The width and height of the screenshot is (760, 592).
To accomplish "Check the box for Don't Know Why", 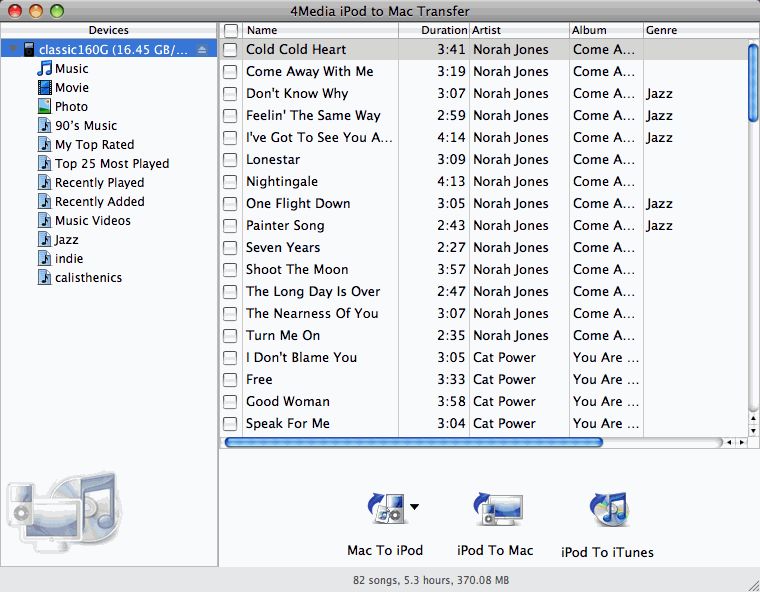I will [230, 94].
